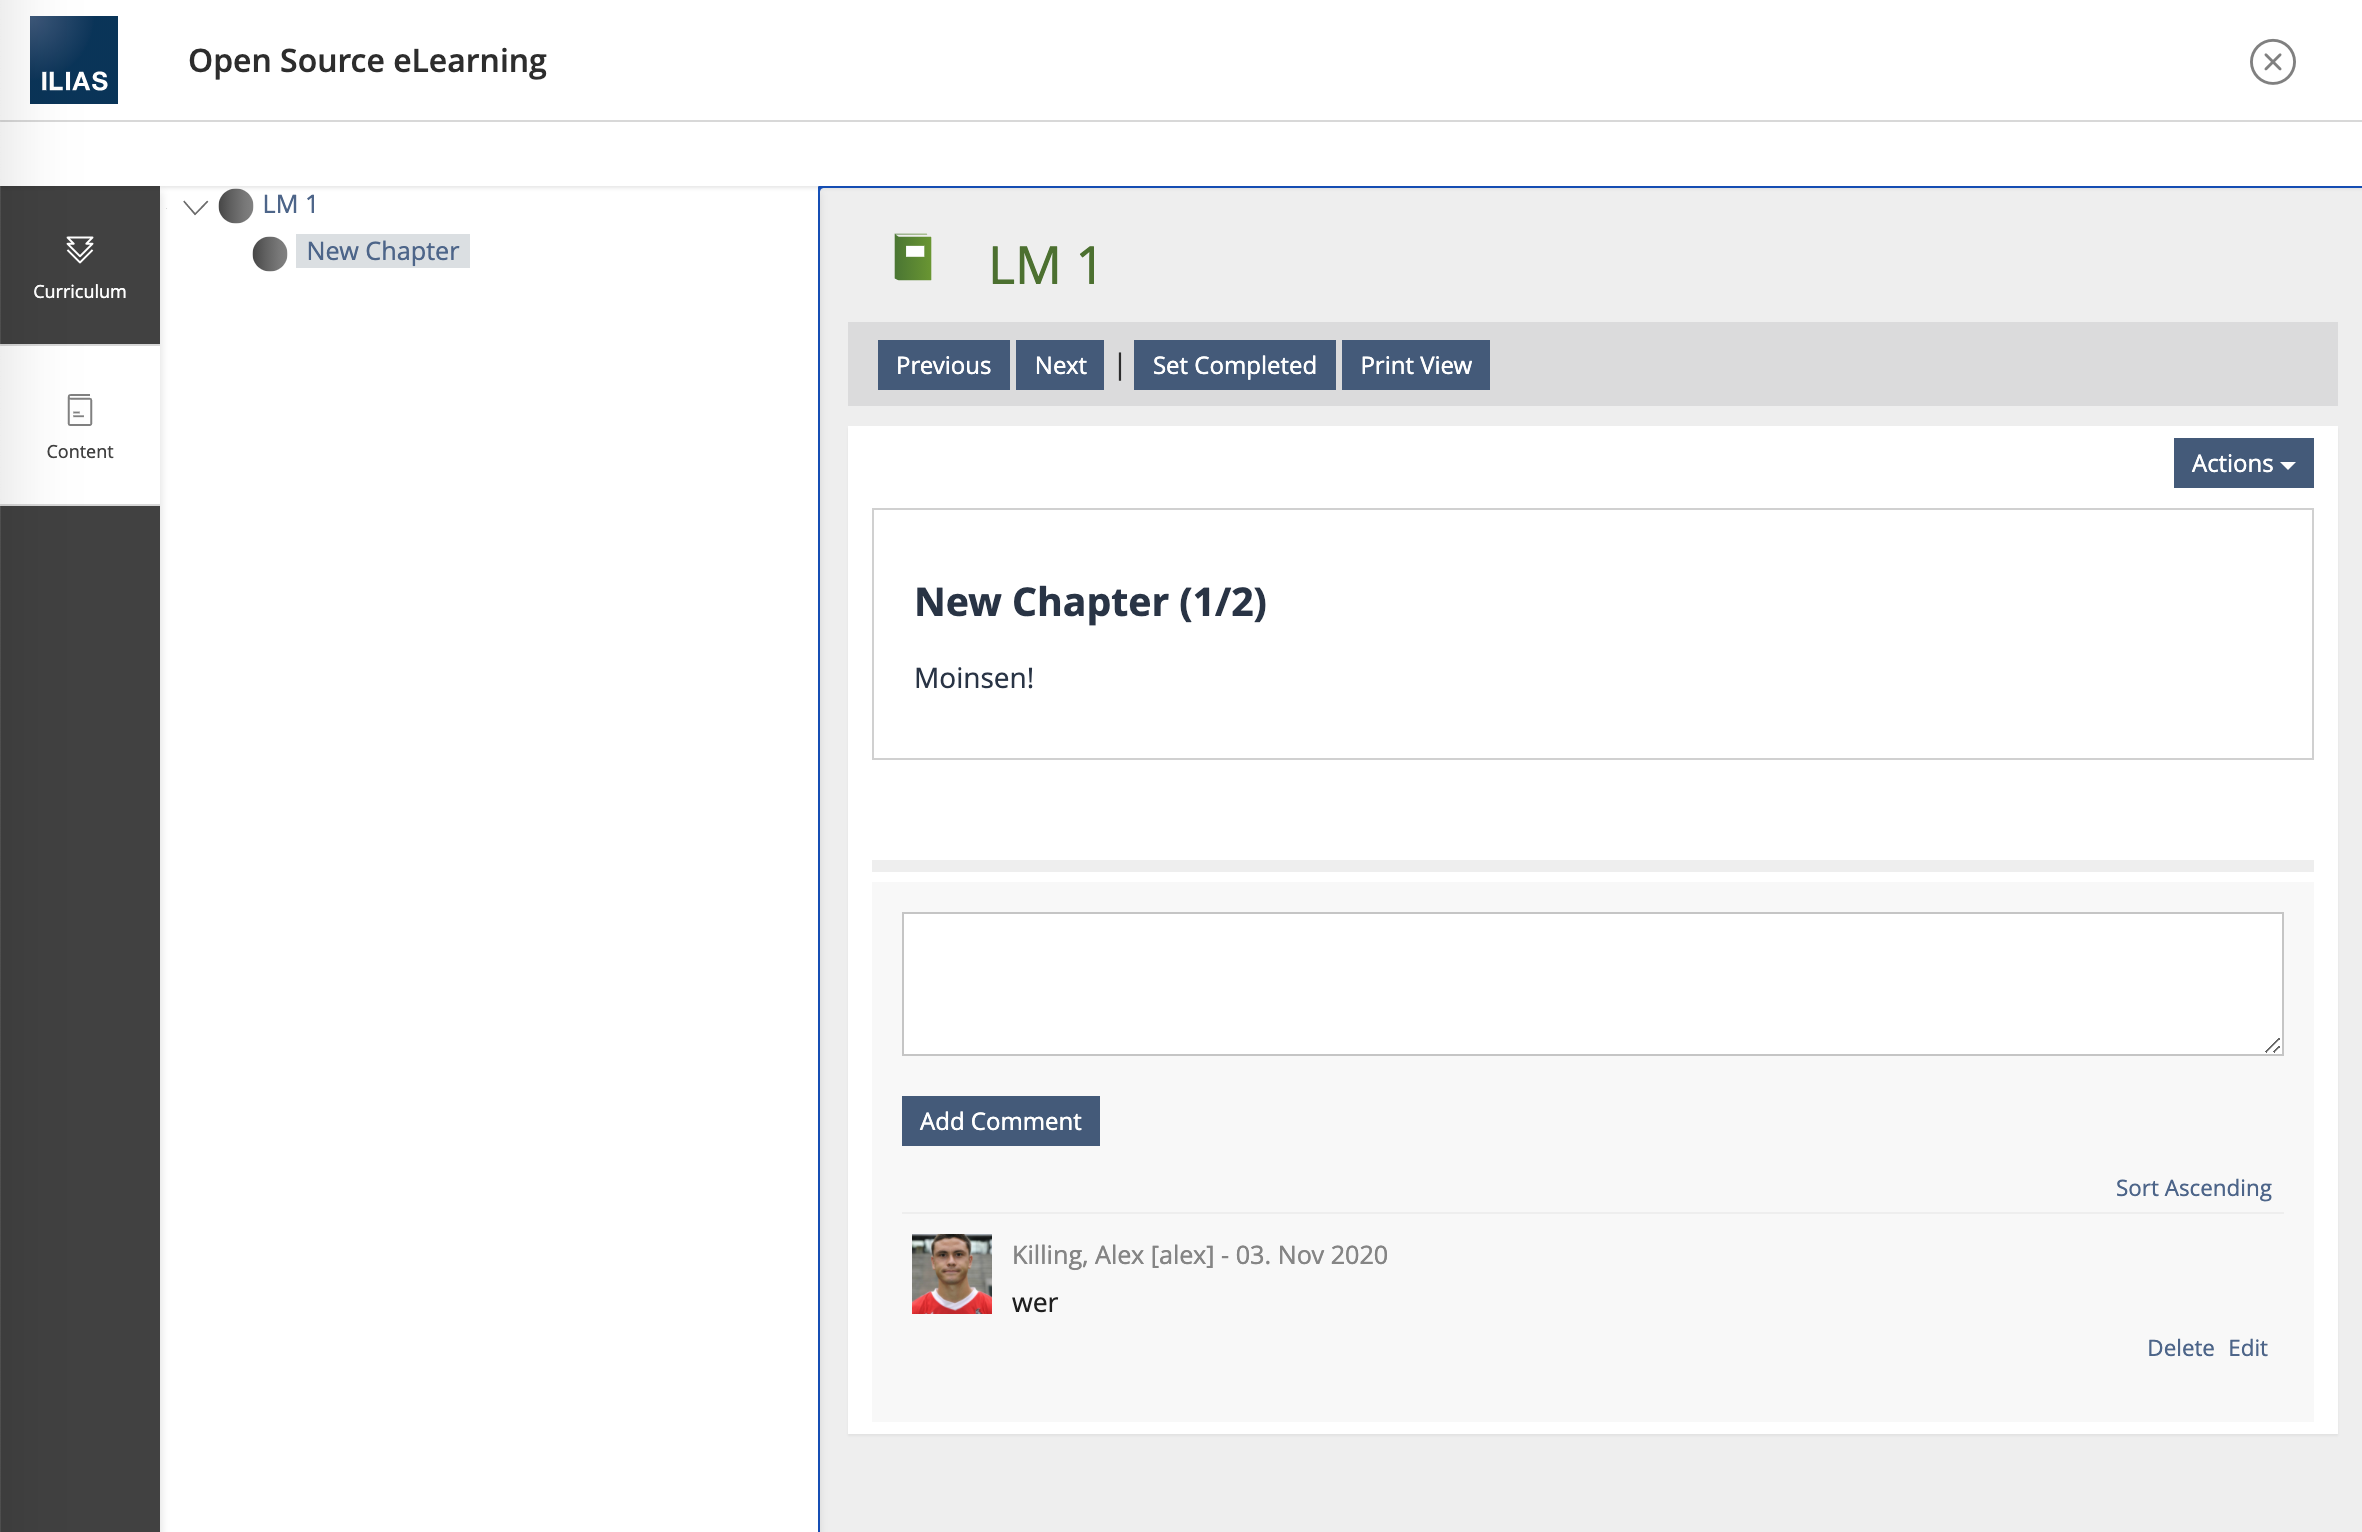Open the Content sidebar panel

(x=80, y=426)
